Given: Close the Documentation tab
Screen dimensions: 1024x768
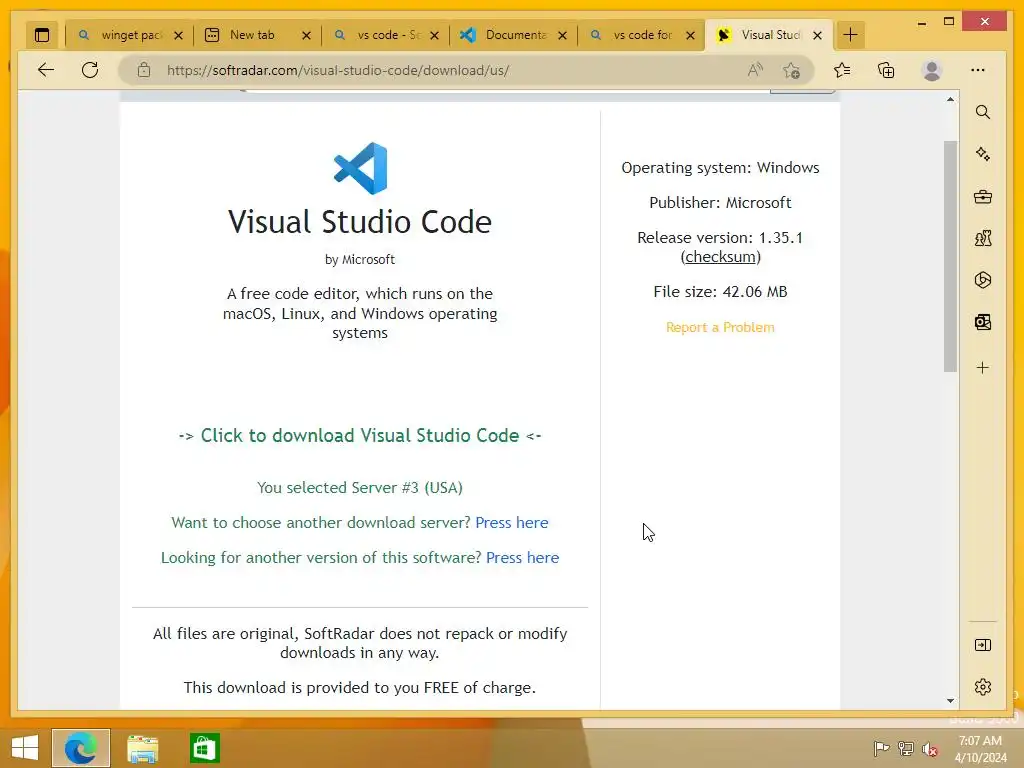Looking at the screenshot, I should point(562,35).
